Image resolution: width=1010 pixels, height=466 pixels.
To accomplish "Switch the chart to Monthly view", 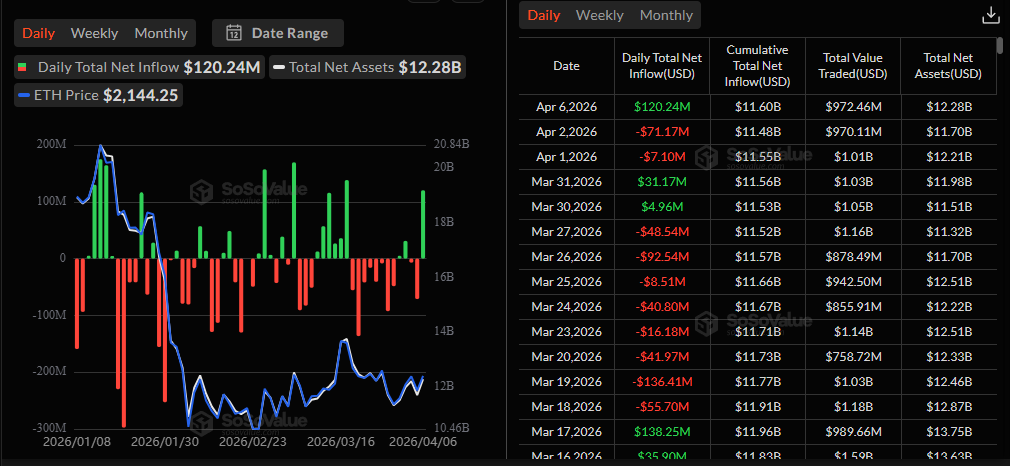I will pyautogui.click(x=161, y=33).
